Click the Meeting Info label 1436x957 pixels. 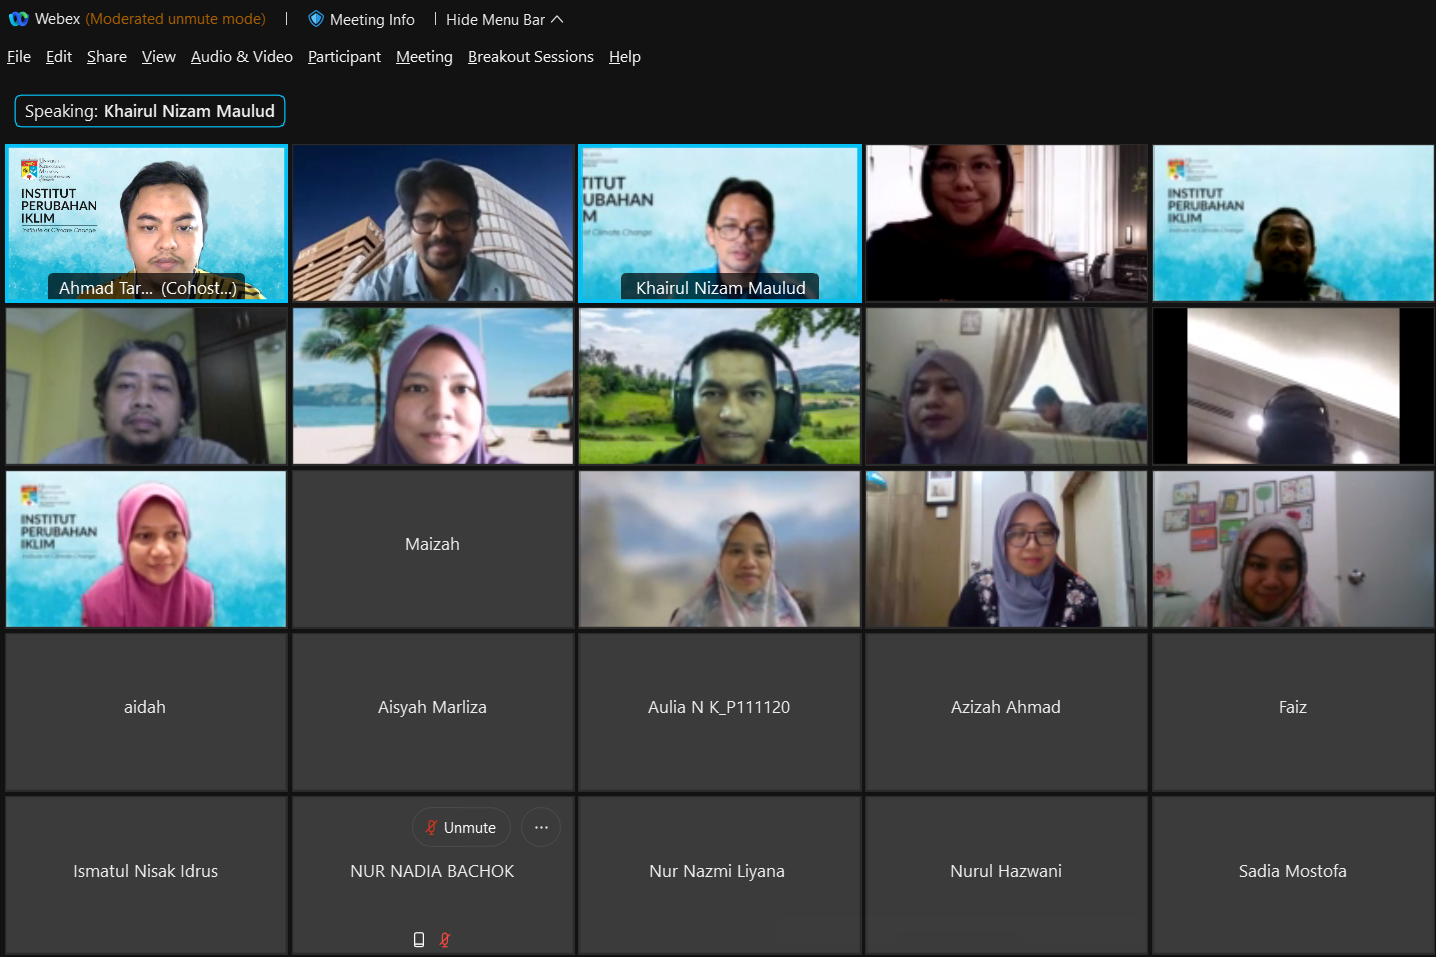[372, 20]
